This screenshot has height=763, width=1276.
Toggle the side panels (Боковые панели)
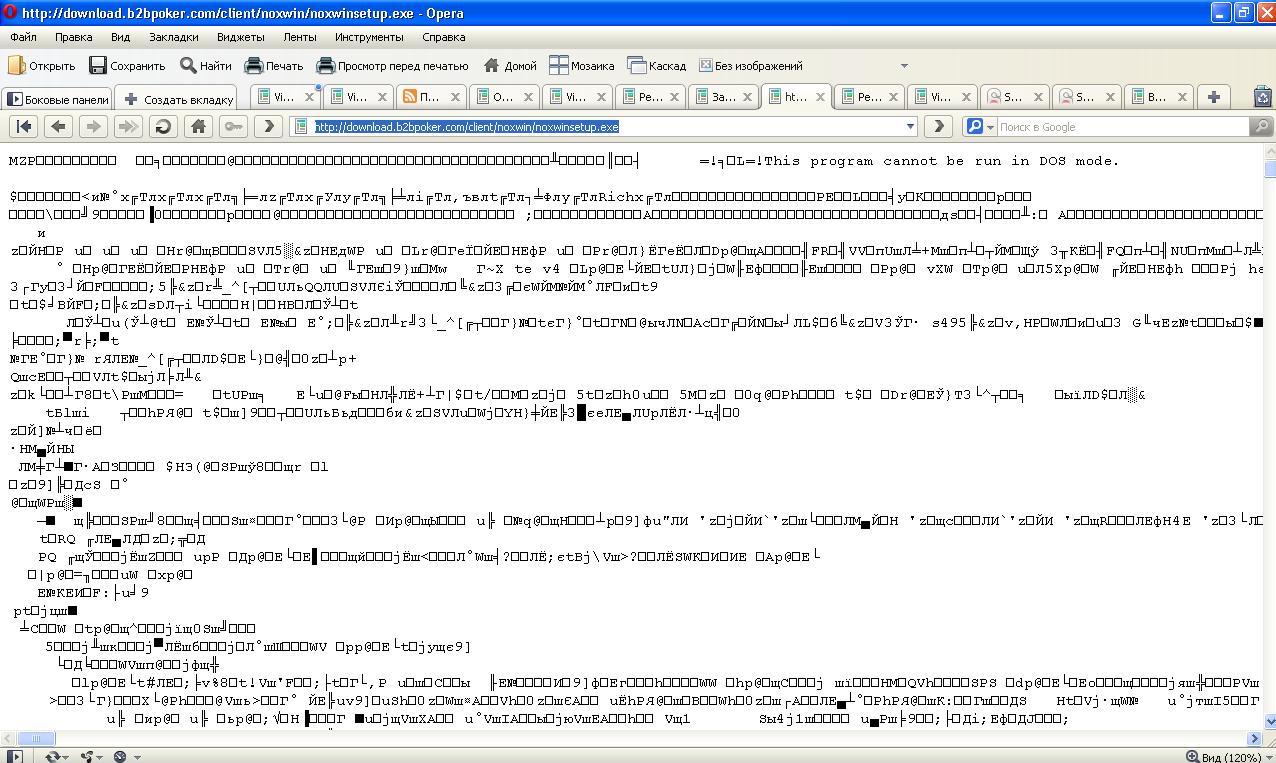(57, 99)
